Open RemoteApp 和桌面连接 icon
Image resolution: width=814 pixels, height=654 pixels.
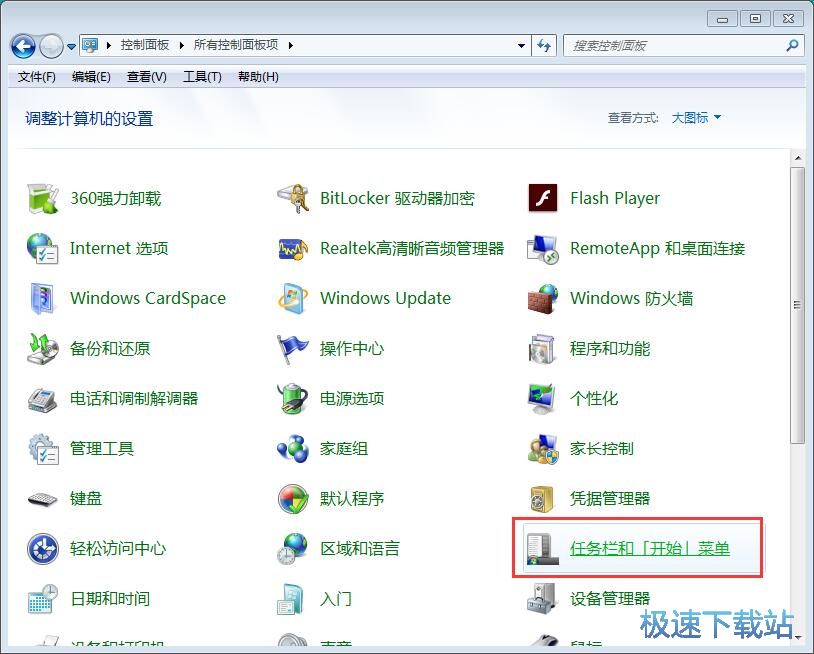(543, 249)
